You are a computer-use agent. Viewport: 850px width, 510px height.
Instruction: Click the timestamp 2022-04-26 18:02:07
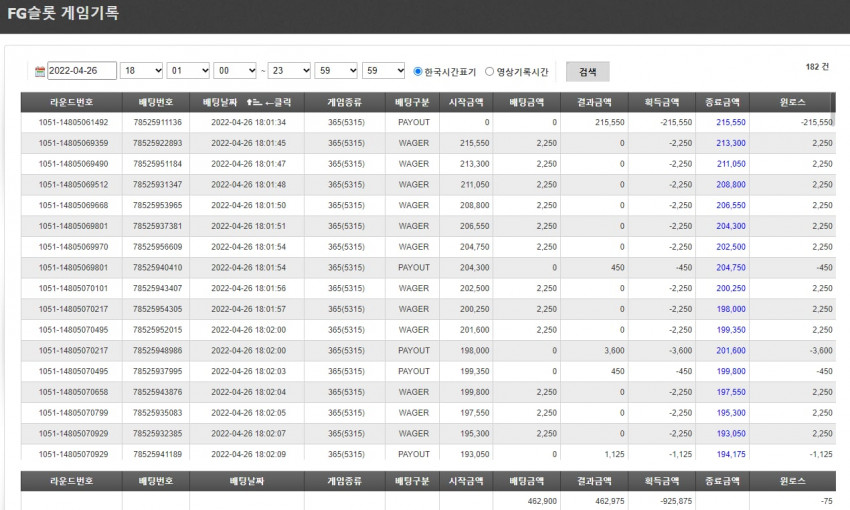(x=248, y=434)
